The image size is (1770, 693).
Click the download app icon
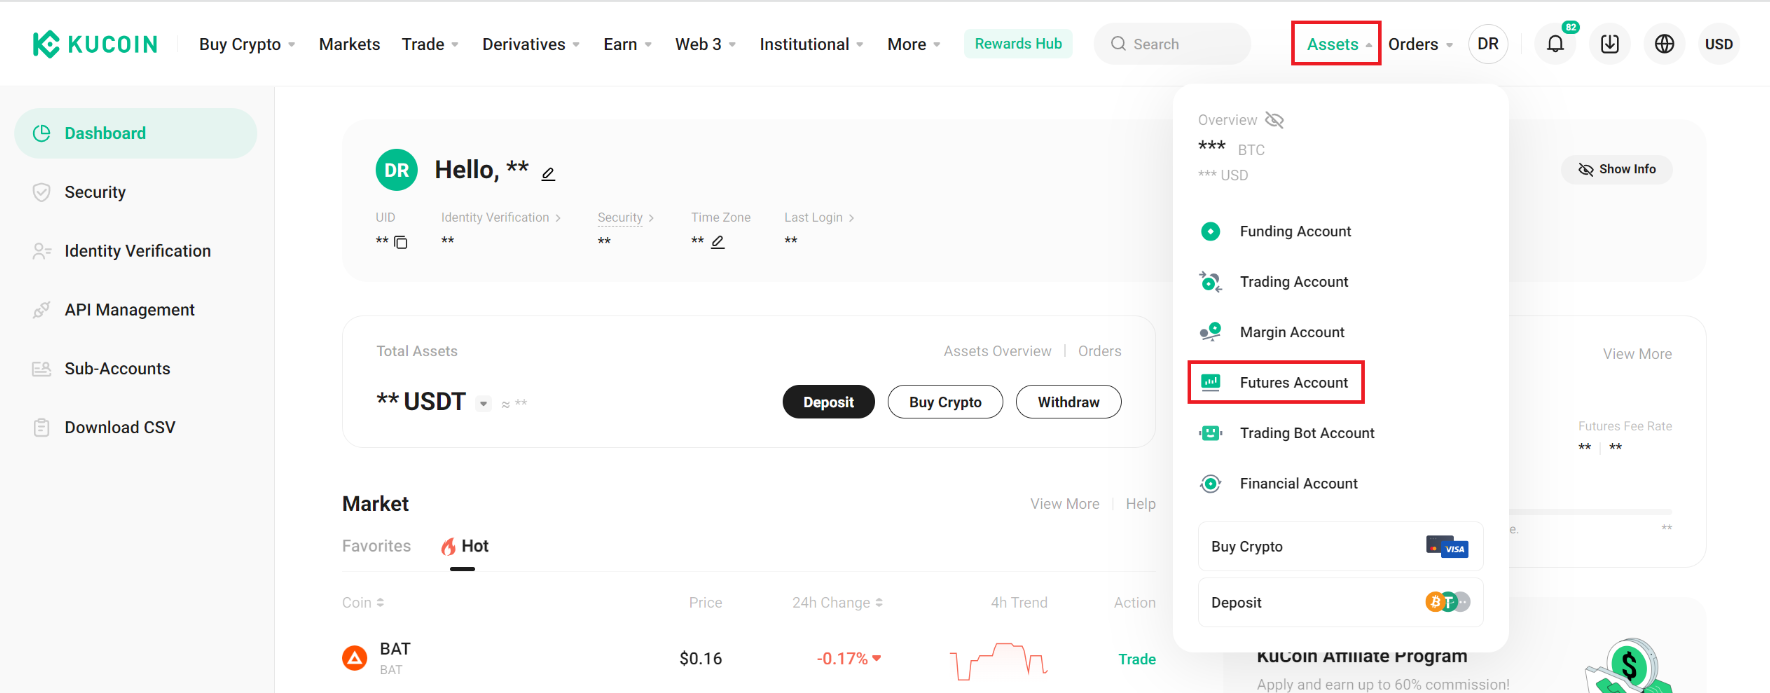pos(1610,44)
